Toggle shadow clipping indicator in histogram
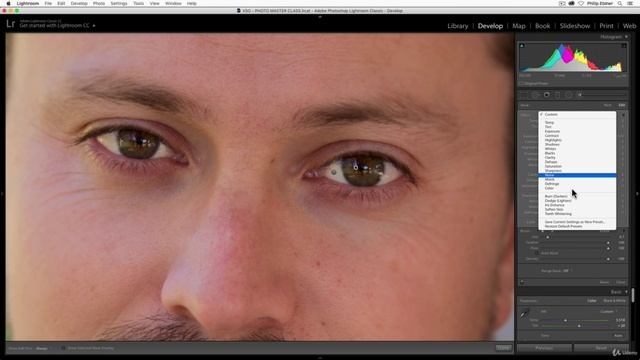 pyautogui.click(x=522, y=46)
